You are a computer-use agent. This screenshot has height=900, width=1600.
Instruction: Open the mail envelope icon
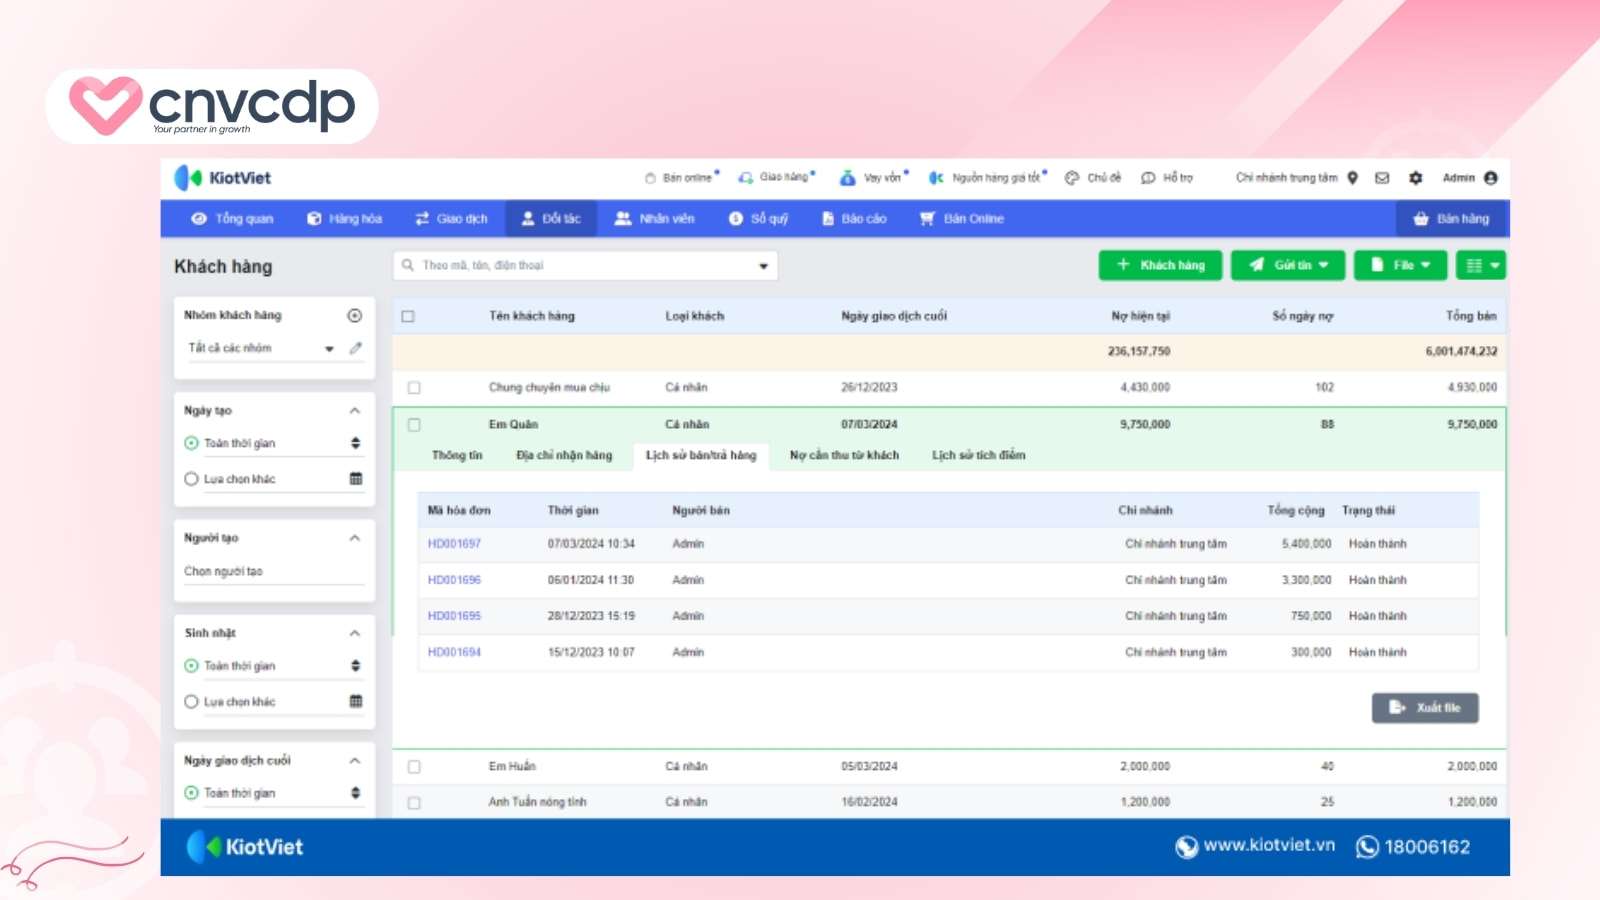[1382, 178]
